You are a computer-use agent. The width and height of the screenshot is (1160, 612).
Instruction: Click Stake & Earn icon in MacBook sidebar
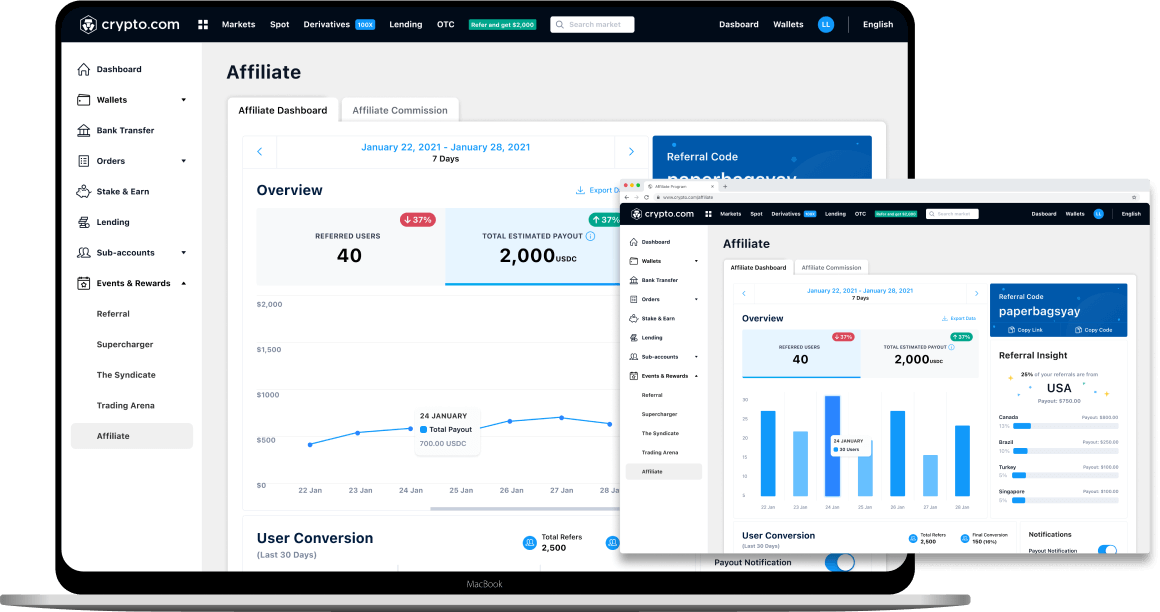tap(84, 191)
